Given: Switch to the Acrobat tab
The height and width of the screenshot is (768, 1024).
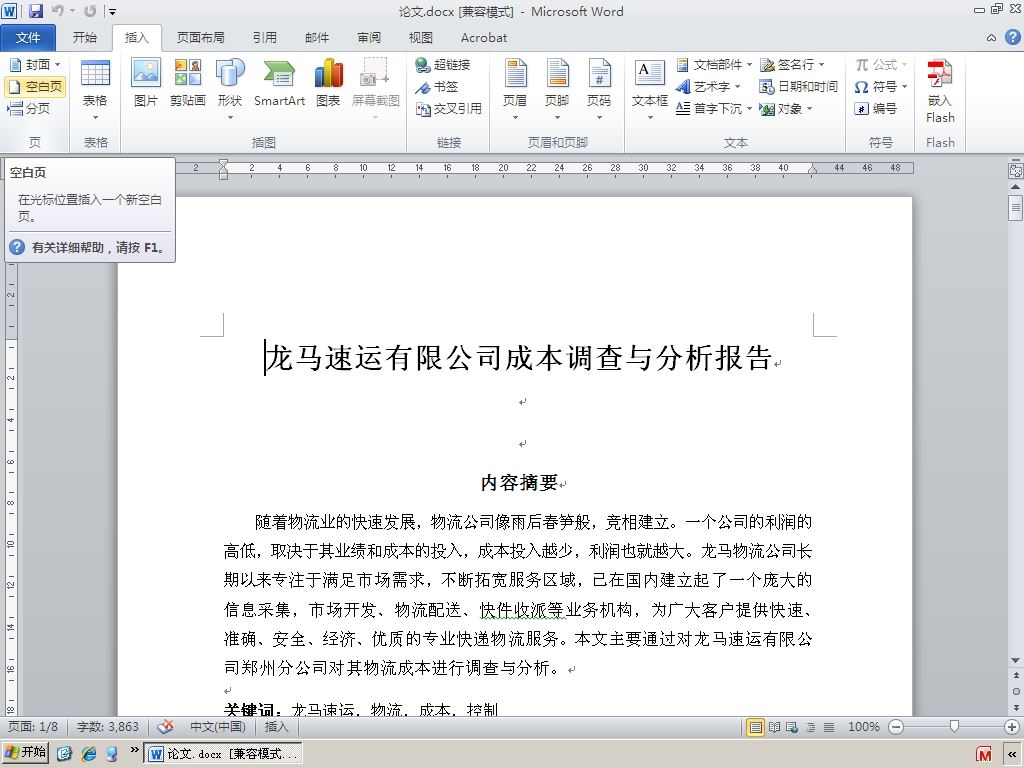Looking at the screenshot, I should (x=484, y=38).
